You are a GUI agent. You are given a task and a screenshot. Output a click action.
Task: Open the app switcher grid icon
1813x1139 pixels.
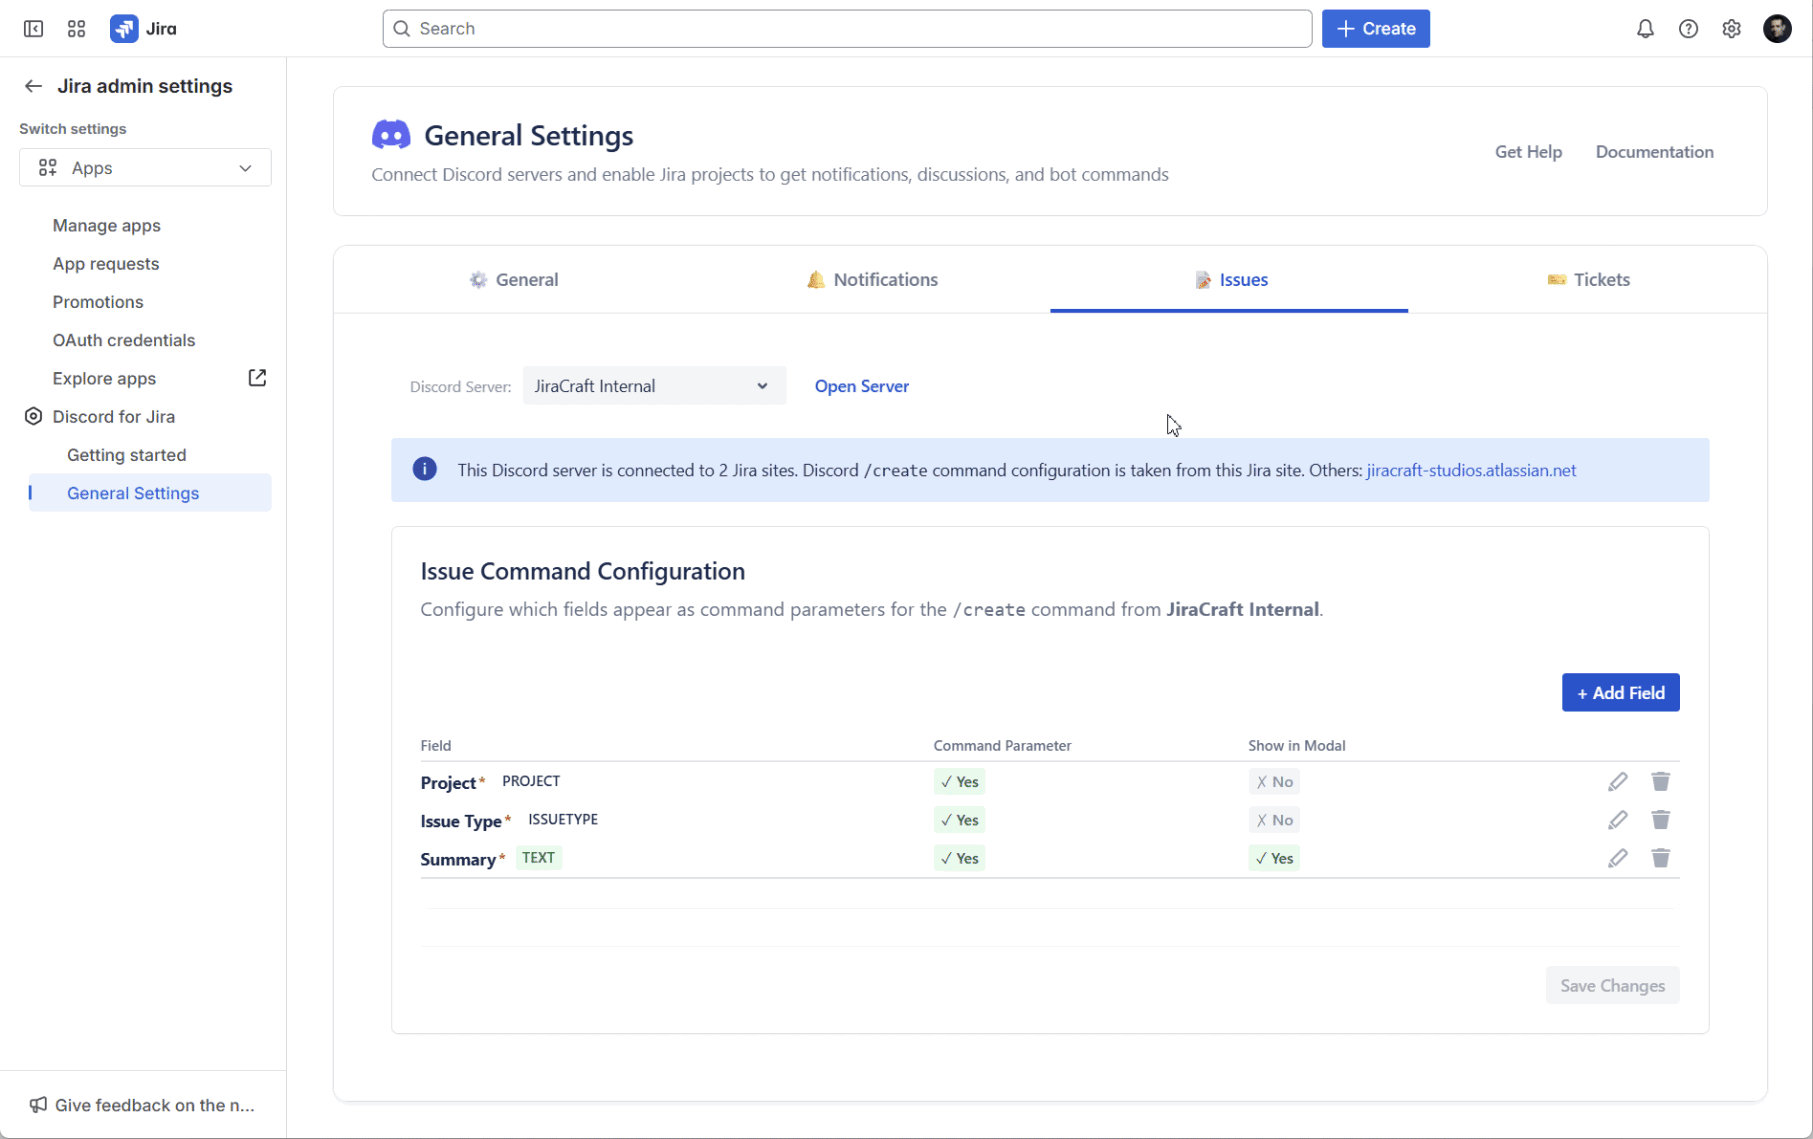(76, 29)
